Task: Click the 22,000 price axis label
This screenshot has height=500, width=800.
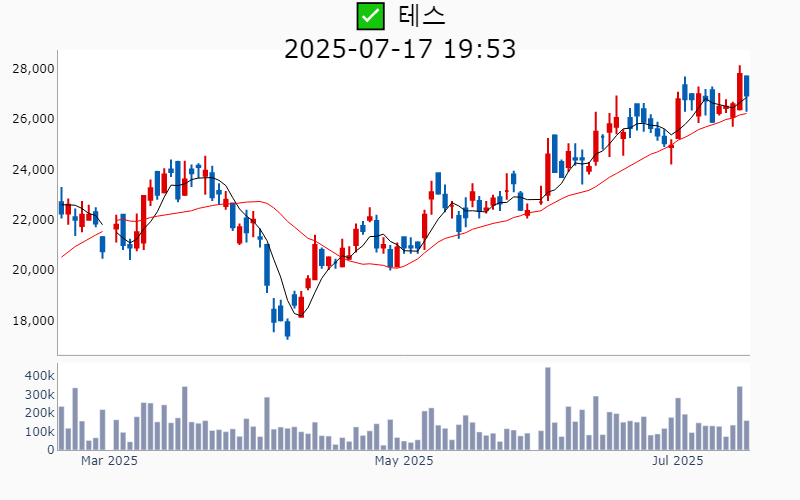Action: [x=33, y=220]
